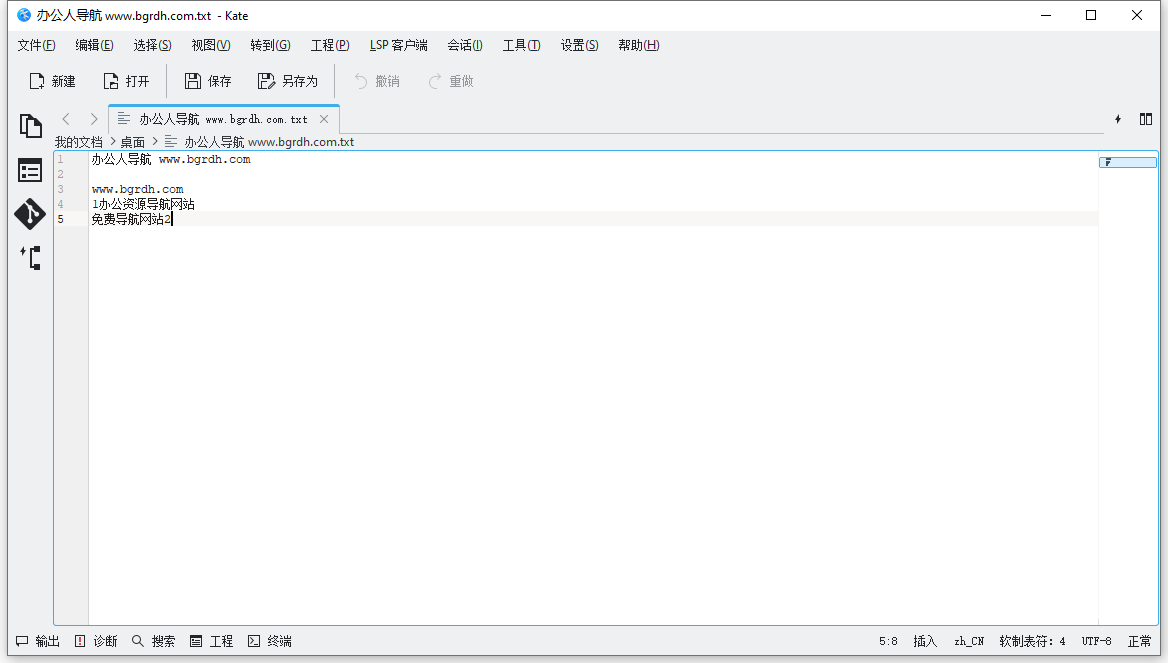This screenshot has width=1168, height=663.
Task: Open the LSP symbol outline sidebar icon
Action: (x=30, y=258)
